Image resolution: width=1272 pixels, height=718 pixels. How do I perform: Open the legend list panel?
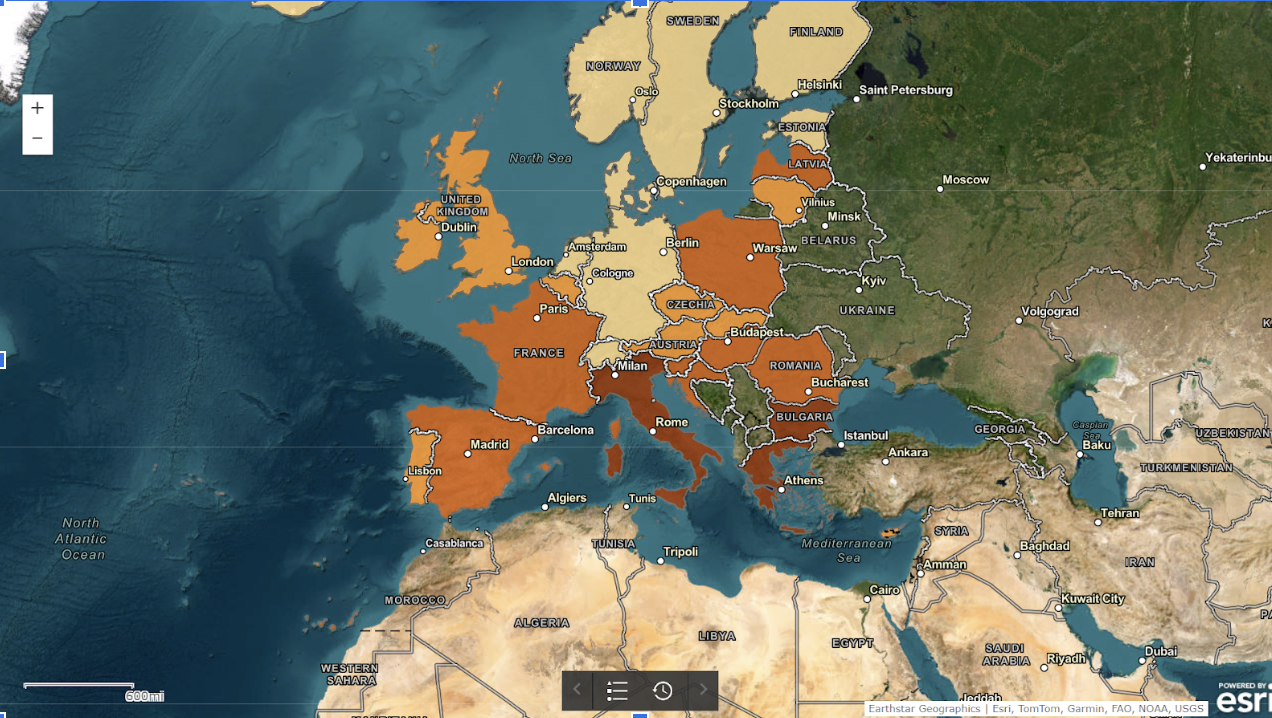(617, 690)
